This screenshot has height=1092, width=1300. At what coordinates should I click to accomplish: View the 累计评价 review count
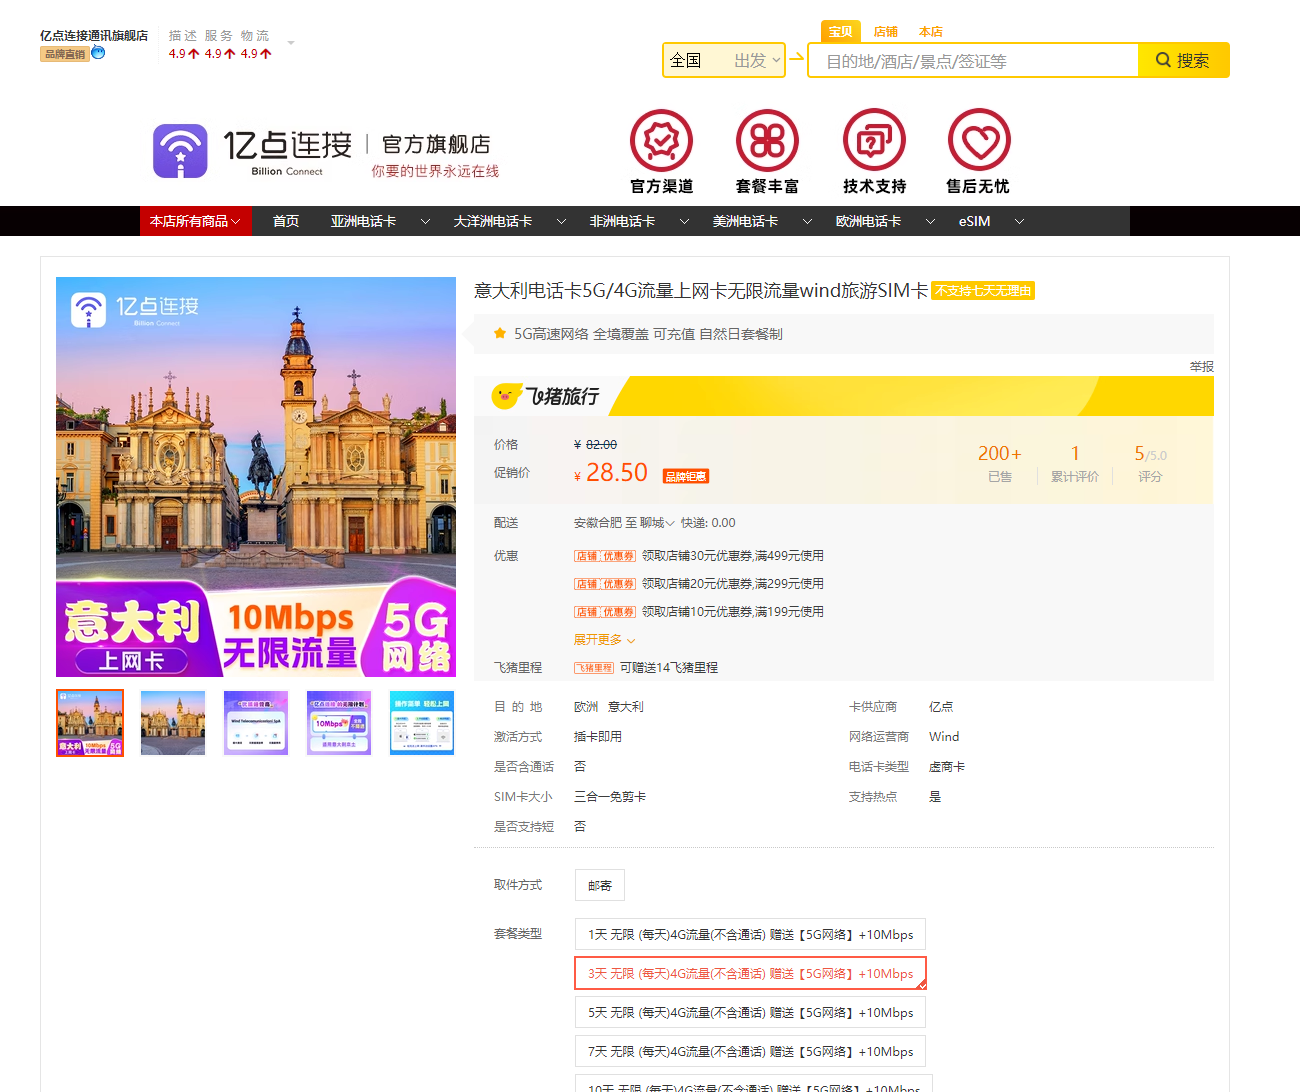[1074, 463]
